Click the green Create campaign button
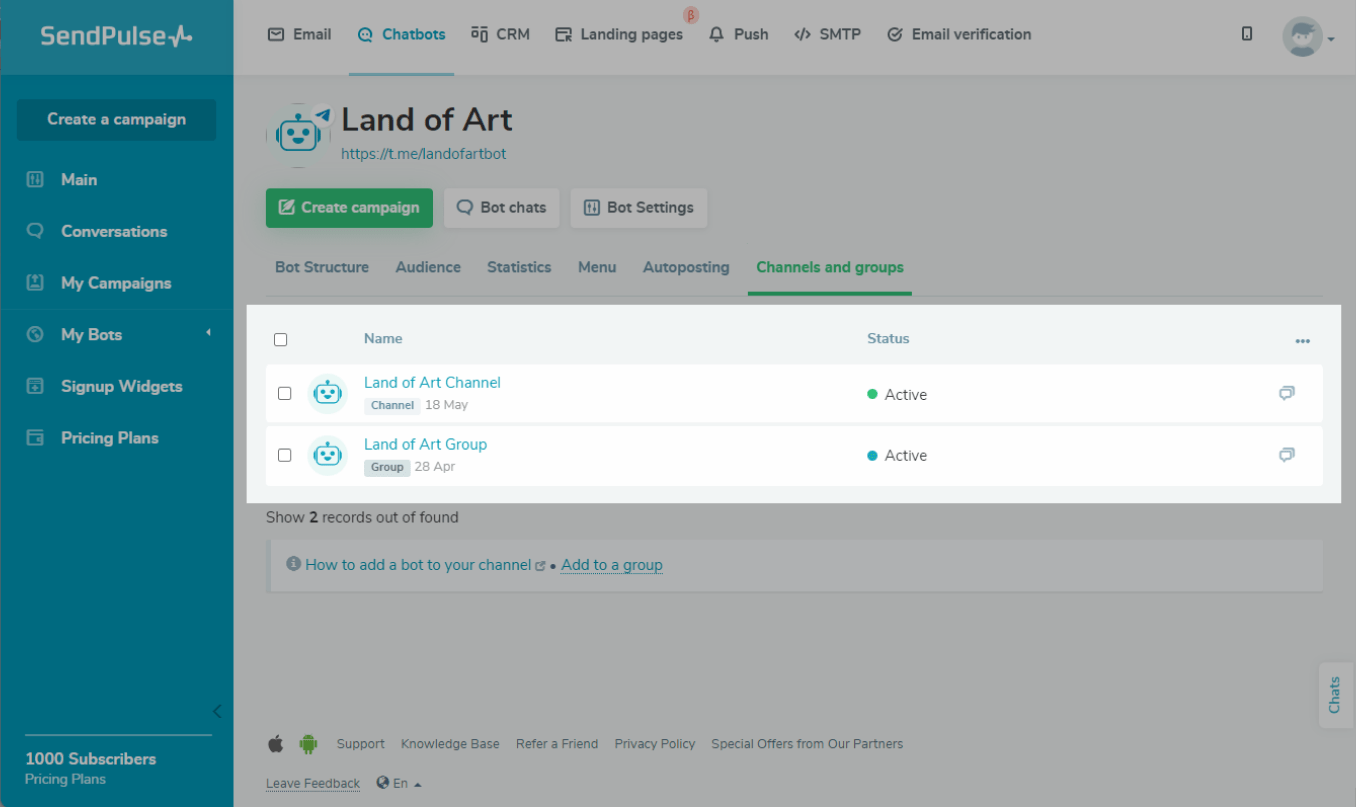The height and width of the screenshot is (807, 1356). [x=349, y=208]
